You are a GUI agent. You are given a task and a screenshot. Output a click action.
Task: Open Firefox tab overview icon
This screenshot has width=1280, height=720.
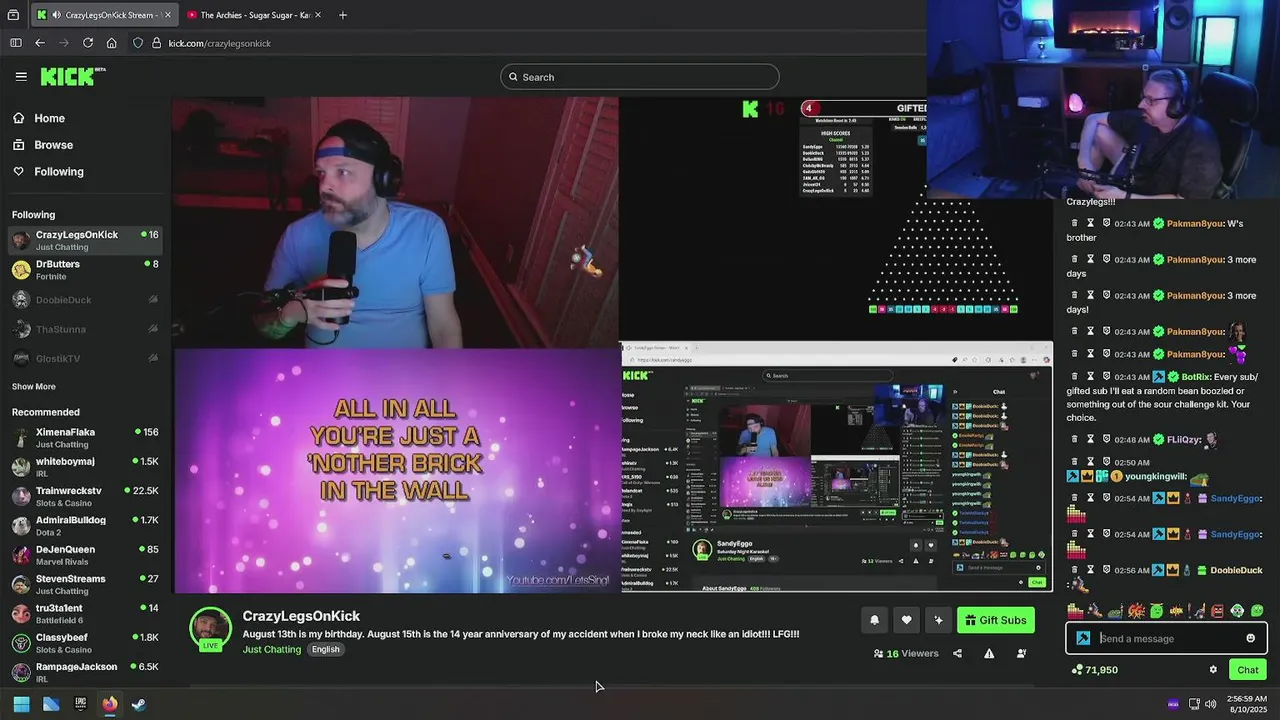13,15
